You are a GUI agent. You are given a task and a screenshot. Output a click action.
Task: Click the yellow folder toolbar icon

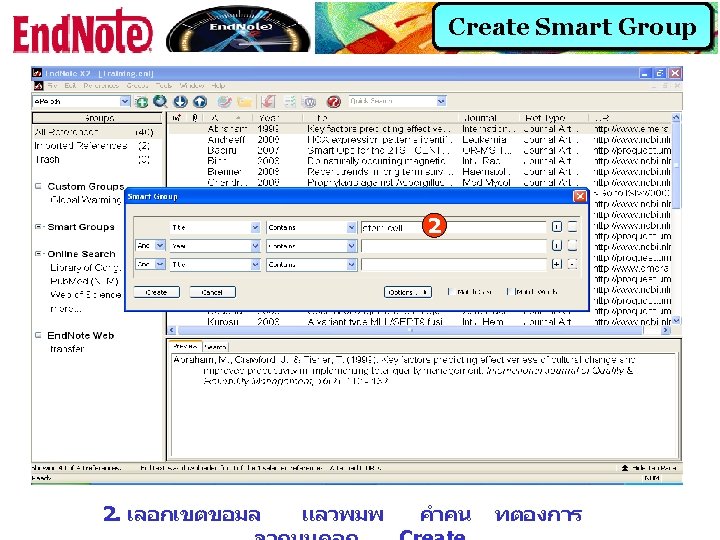[x=244, y=101]
